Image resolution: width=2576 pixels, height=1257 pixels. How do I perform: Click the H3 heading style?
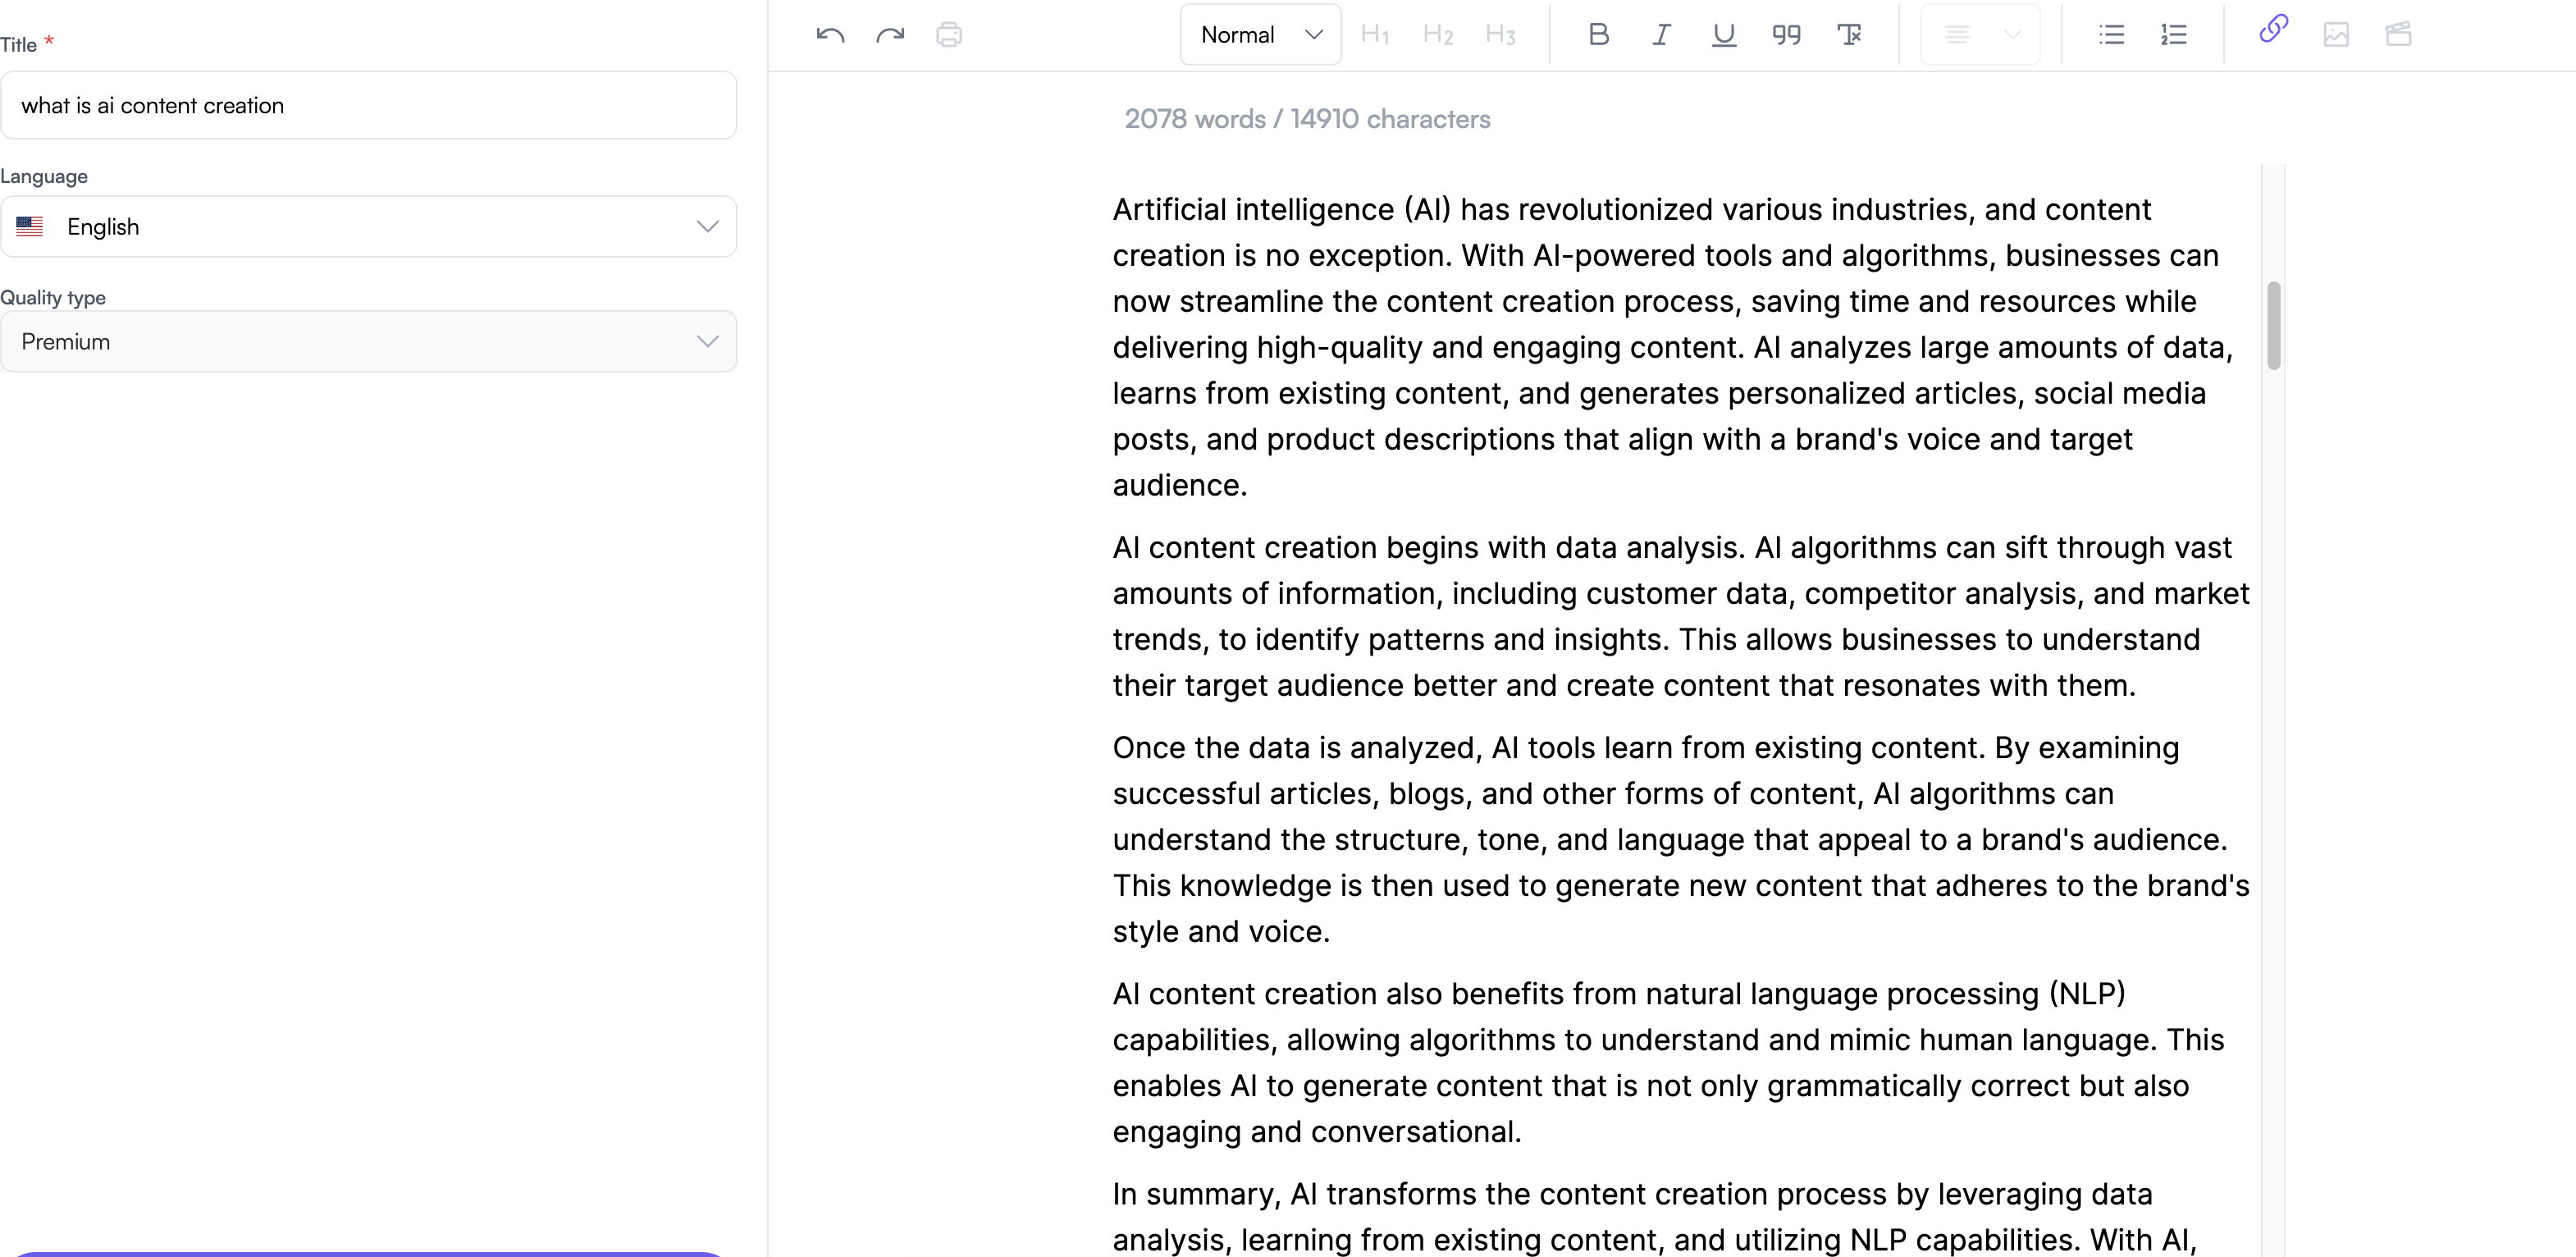[x=1498, y=34]
